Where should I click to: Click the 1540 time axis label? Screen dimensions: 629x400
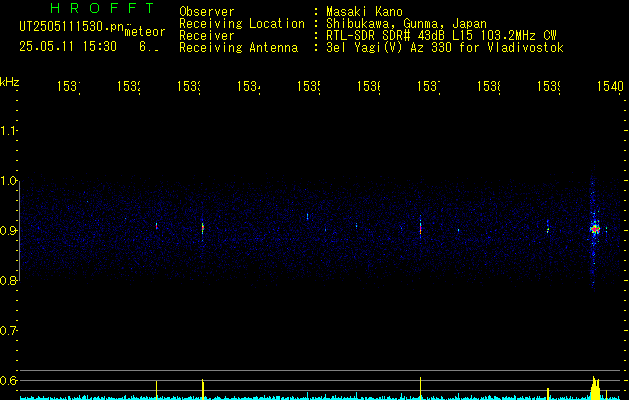coord(610,86)
